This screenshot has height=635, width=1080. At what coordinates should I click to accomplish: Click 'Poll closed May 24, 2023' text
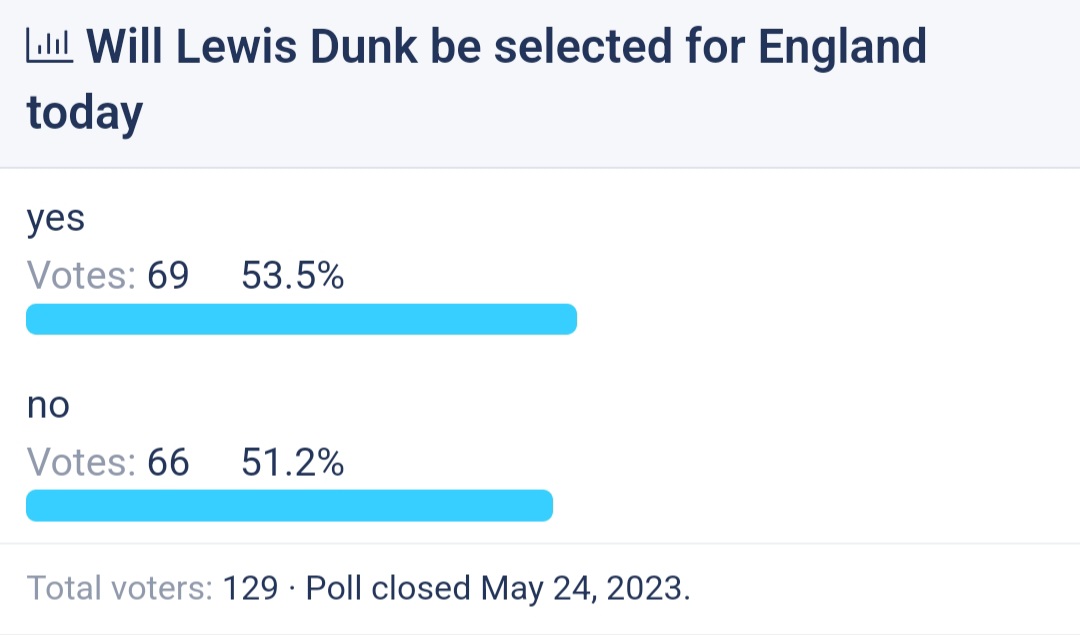coord(497,588)
